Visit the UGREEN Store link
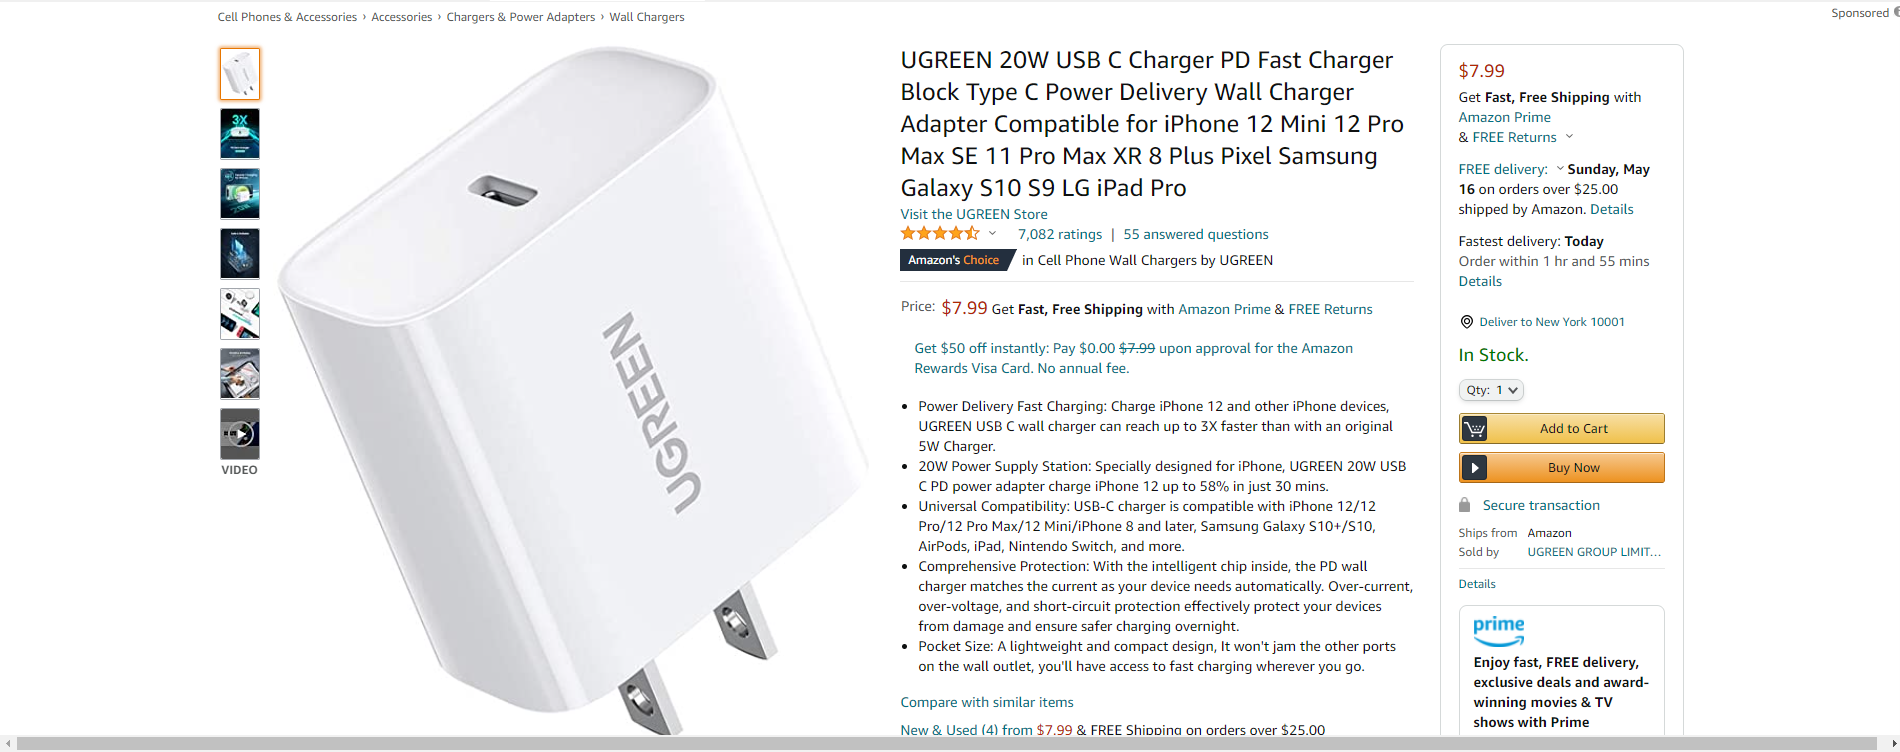Viewport: 1900px width, 752px height. (x=974, y=214)
